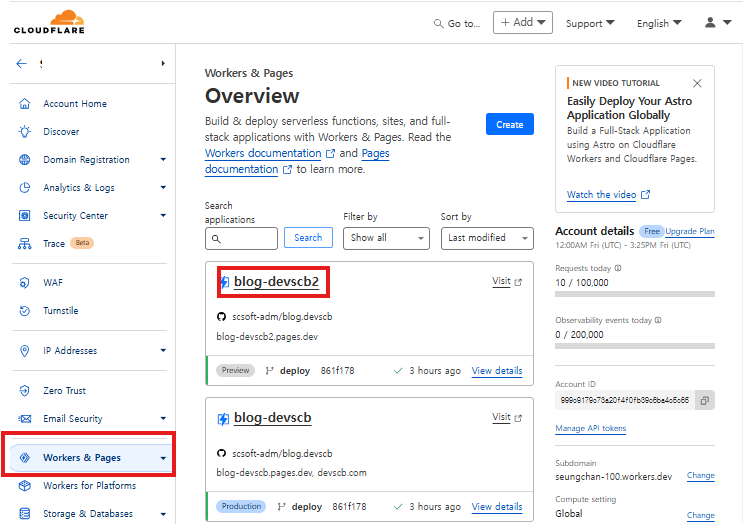Screen dimensions: 743x524
Task: Click the Upgrade Plan link
Action: (x=689, y=231)
